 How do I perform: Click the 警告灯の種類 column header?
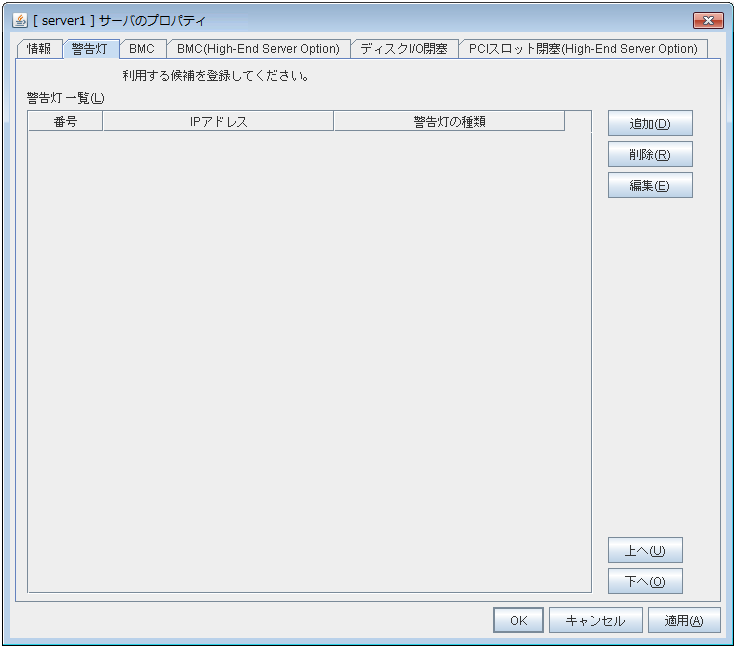pos(449,122)
